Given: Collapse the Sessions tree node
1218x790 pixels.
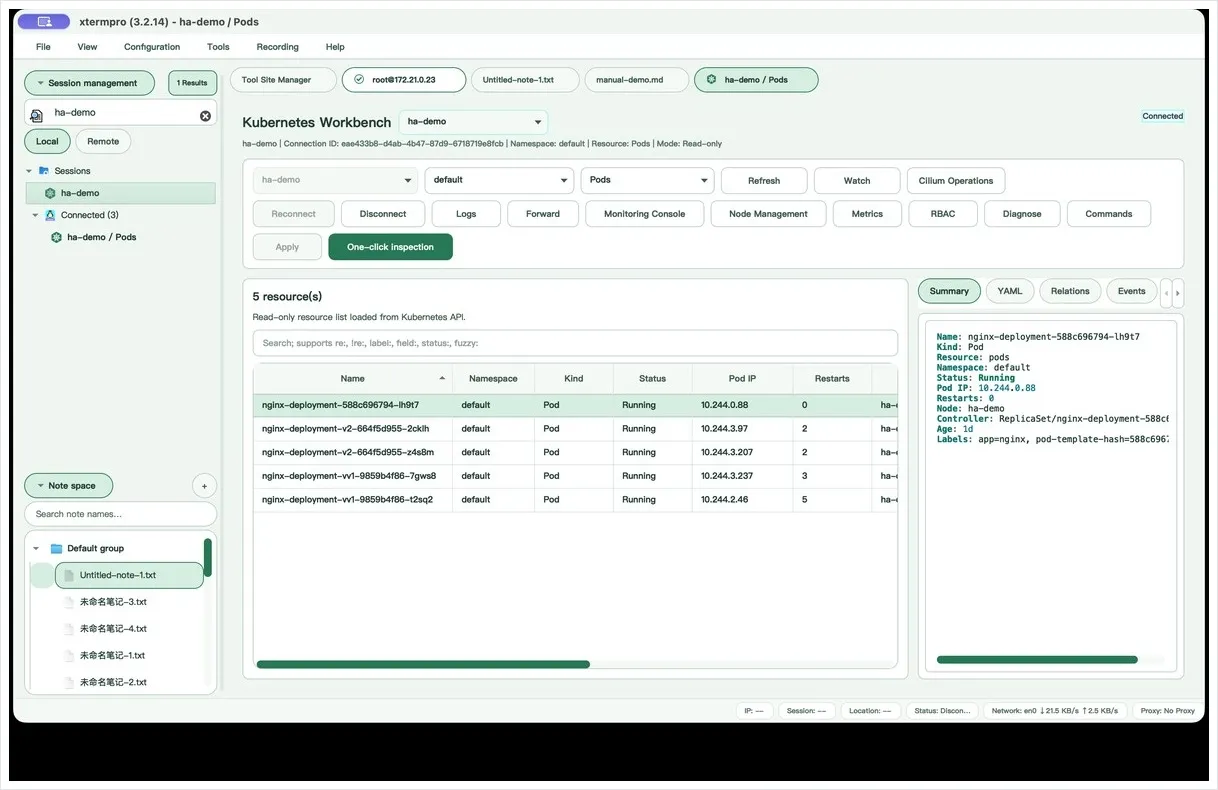Looking at the screenshot, I should tap(29, 171).
